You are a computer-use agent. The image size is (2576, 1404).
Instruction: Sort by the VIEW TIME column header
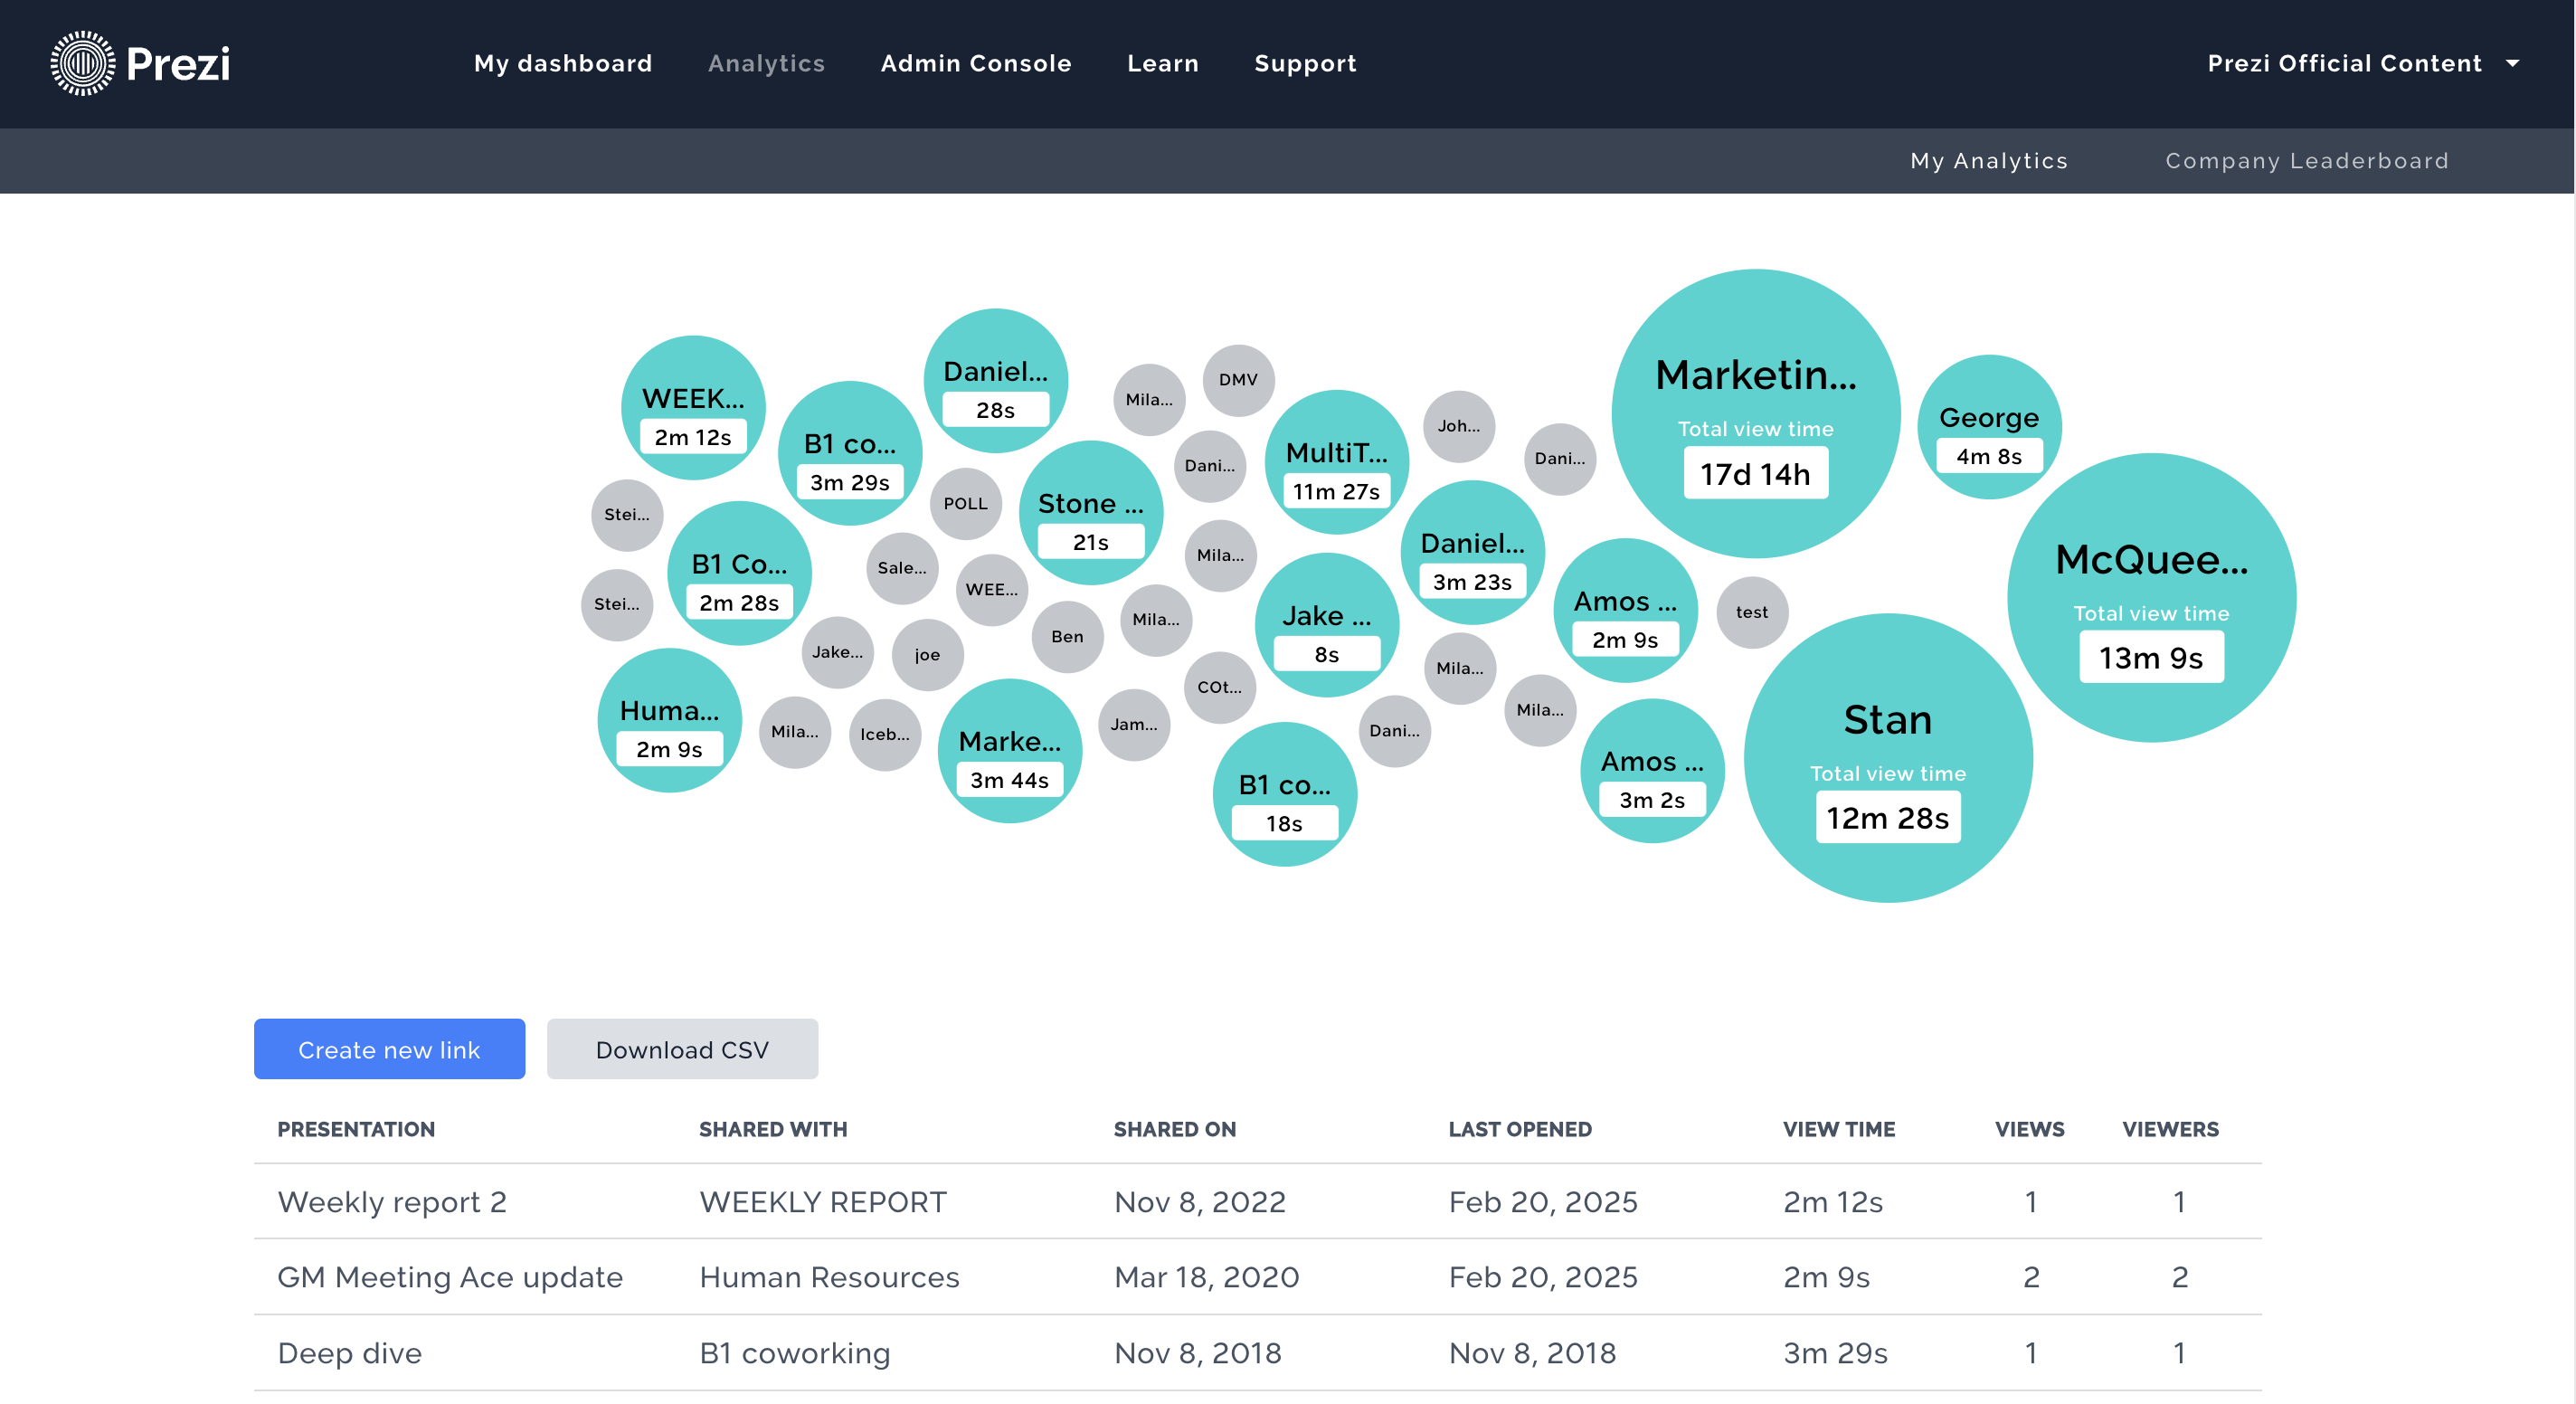[x=1838, y=1129]
